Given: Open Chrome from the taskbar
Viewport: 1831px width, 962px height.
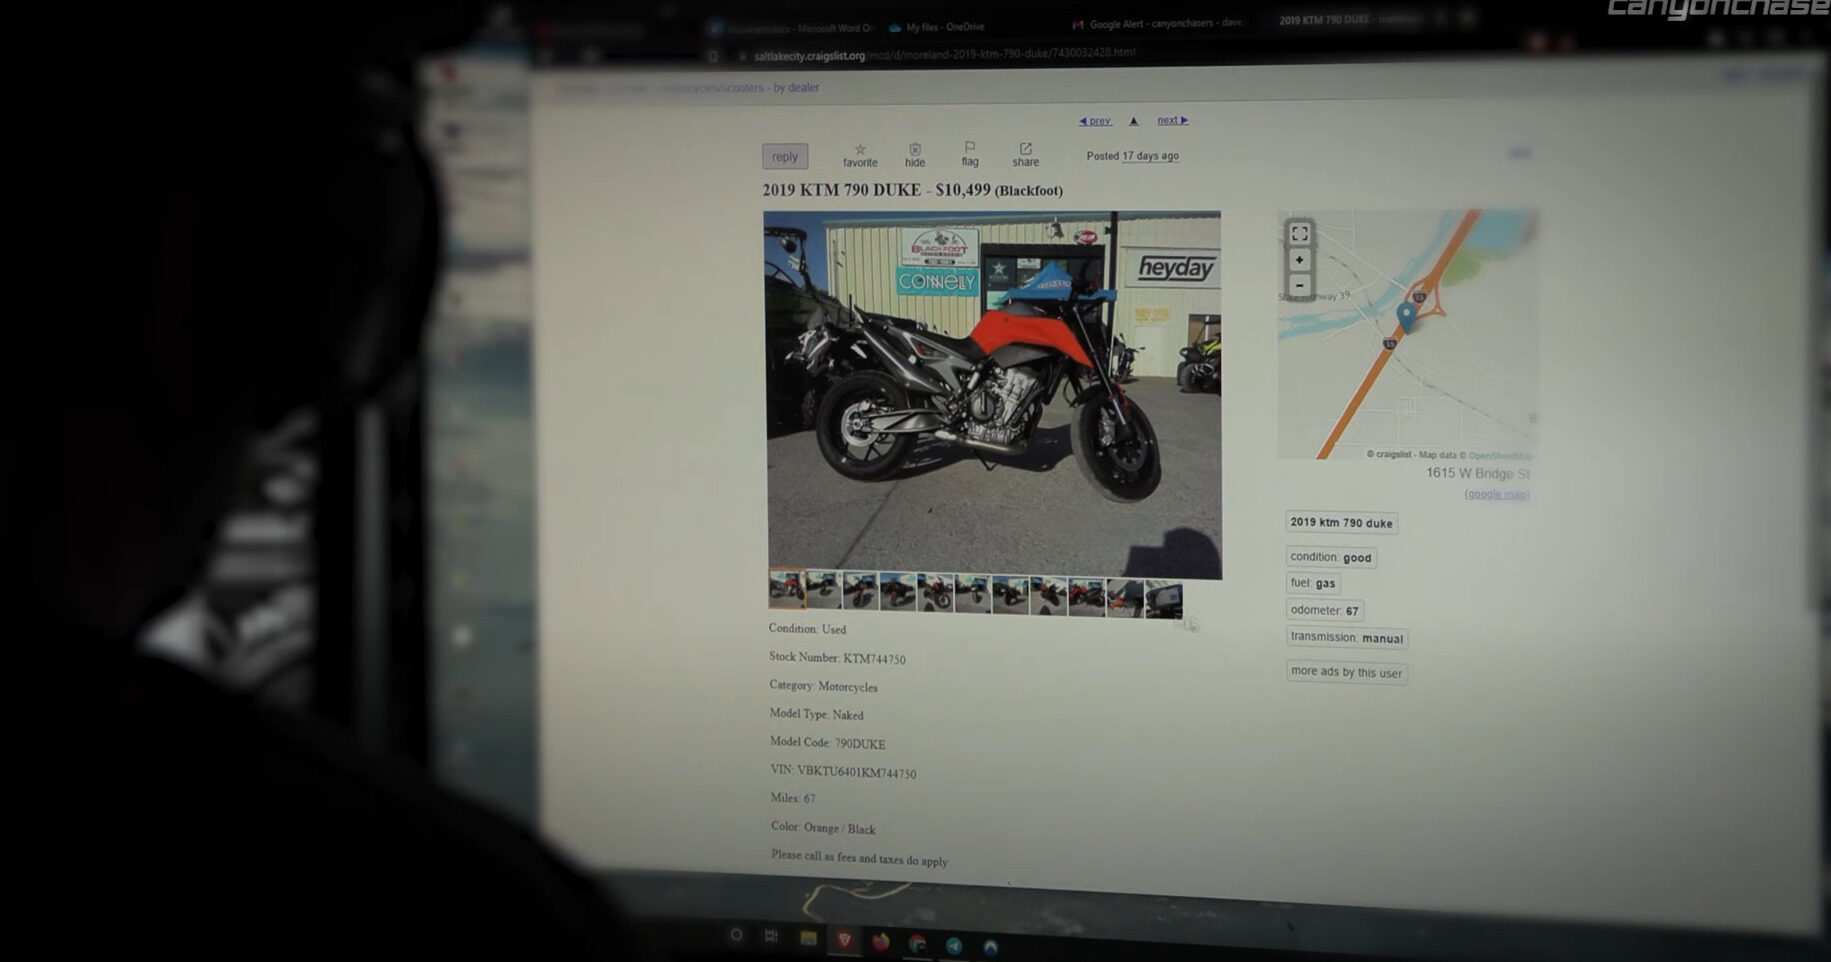Looking at the screenshot, I should (x=918, y=944).
